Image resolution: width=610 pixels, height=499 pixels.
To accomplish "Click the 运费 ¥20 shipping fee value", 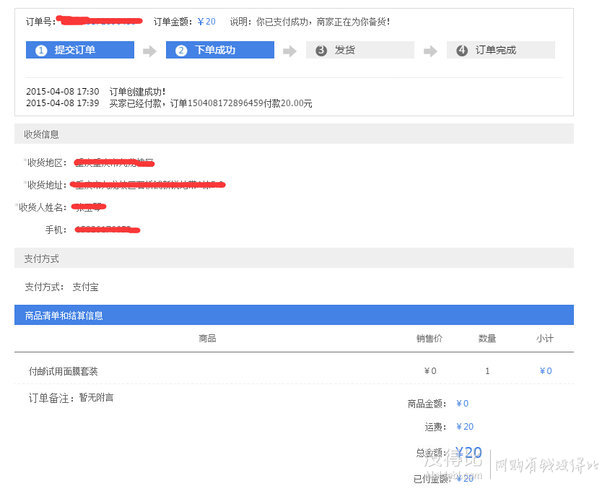I will click(464, 426).
